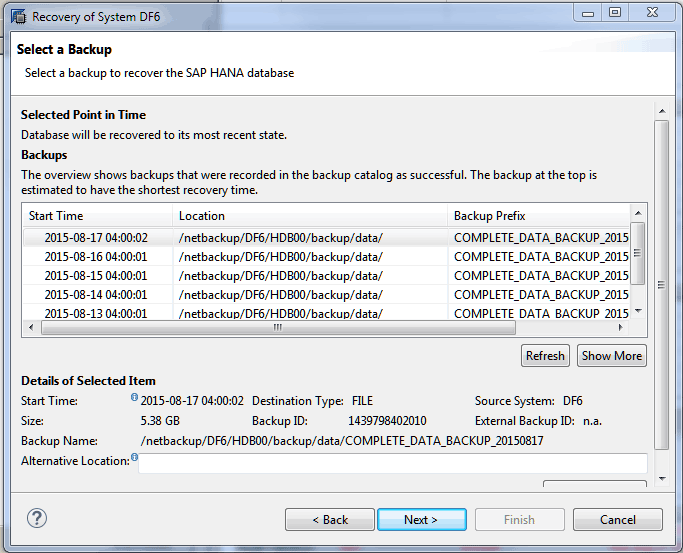The image size is (683, 553).
Task: Select backup from 2015-08-17 04:00:02
Action: 326,238
